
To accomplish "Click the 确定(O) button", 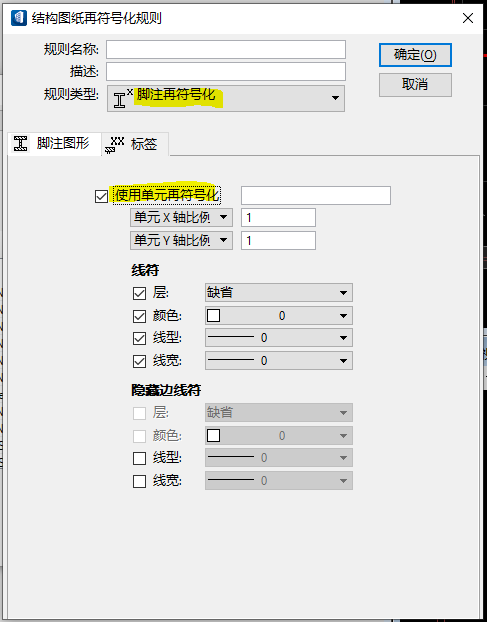I will (415, 55).
